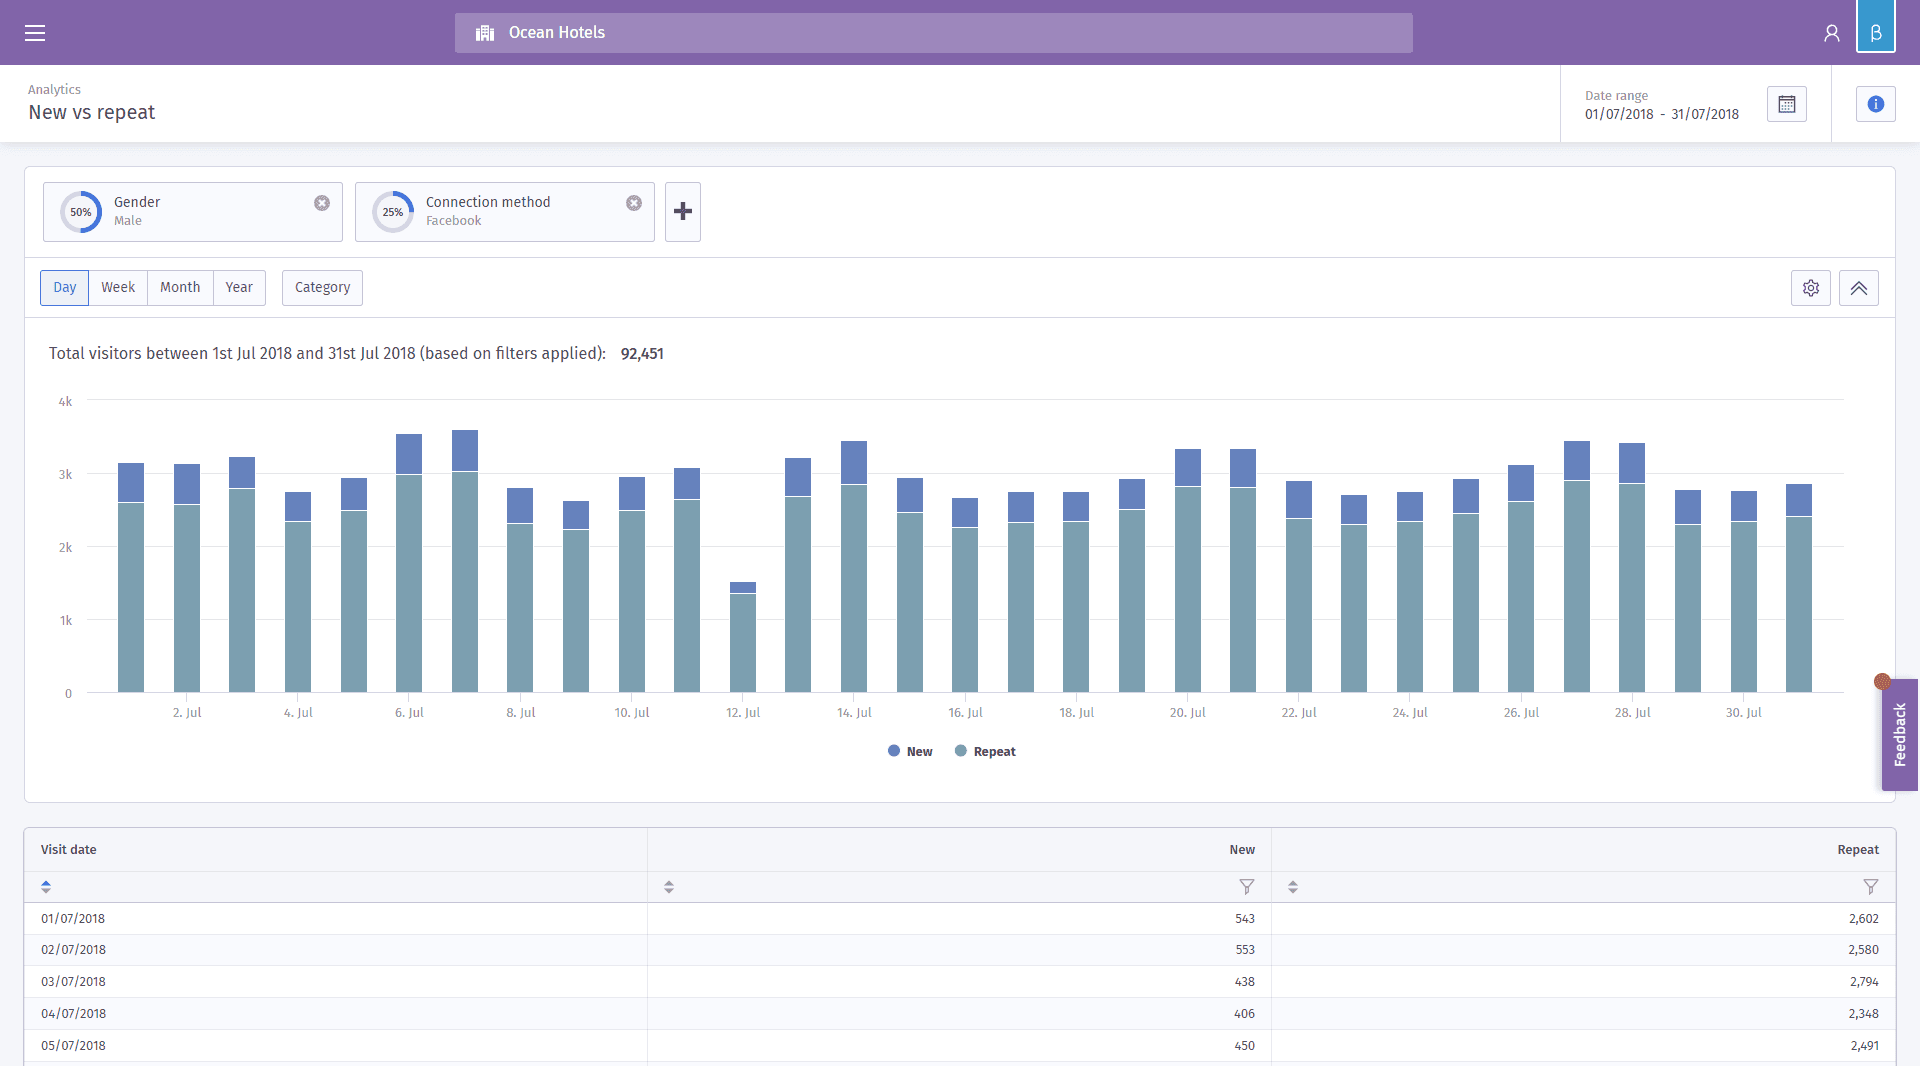The height and width of the screenshot is (1066, 1920).
Task: Open filter for the Repeat column
Action: coord(1870,887)
